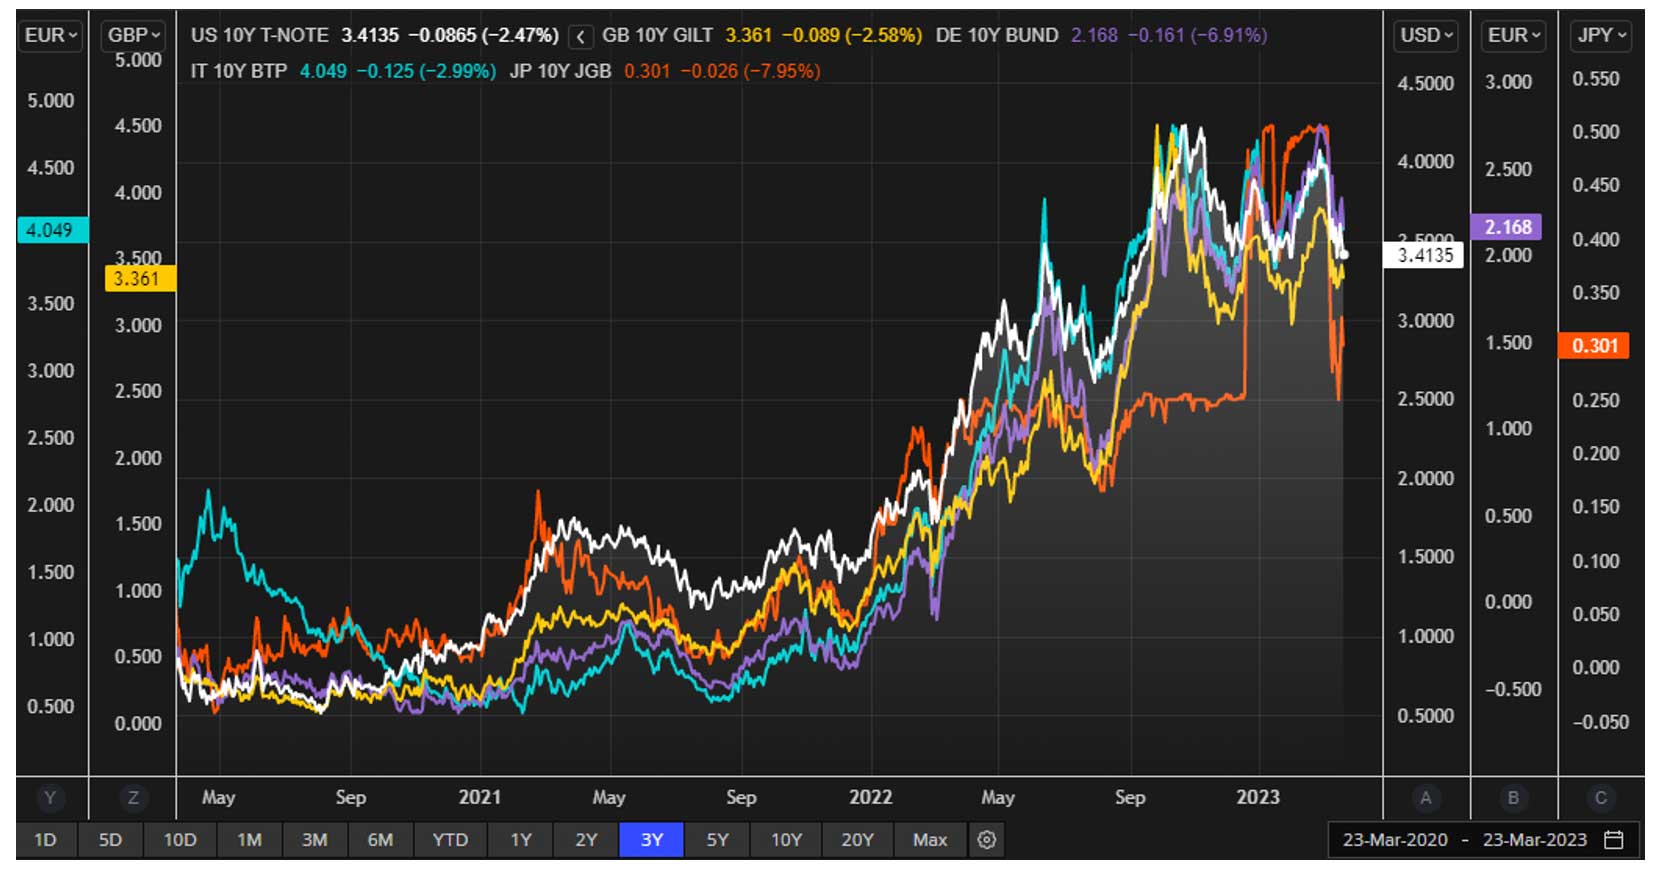The height and width of the screenshot is (878, 1660).
Task: Open the date range calendar icon
Action: (1613, 840)
